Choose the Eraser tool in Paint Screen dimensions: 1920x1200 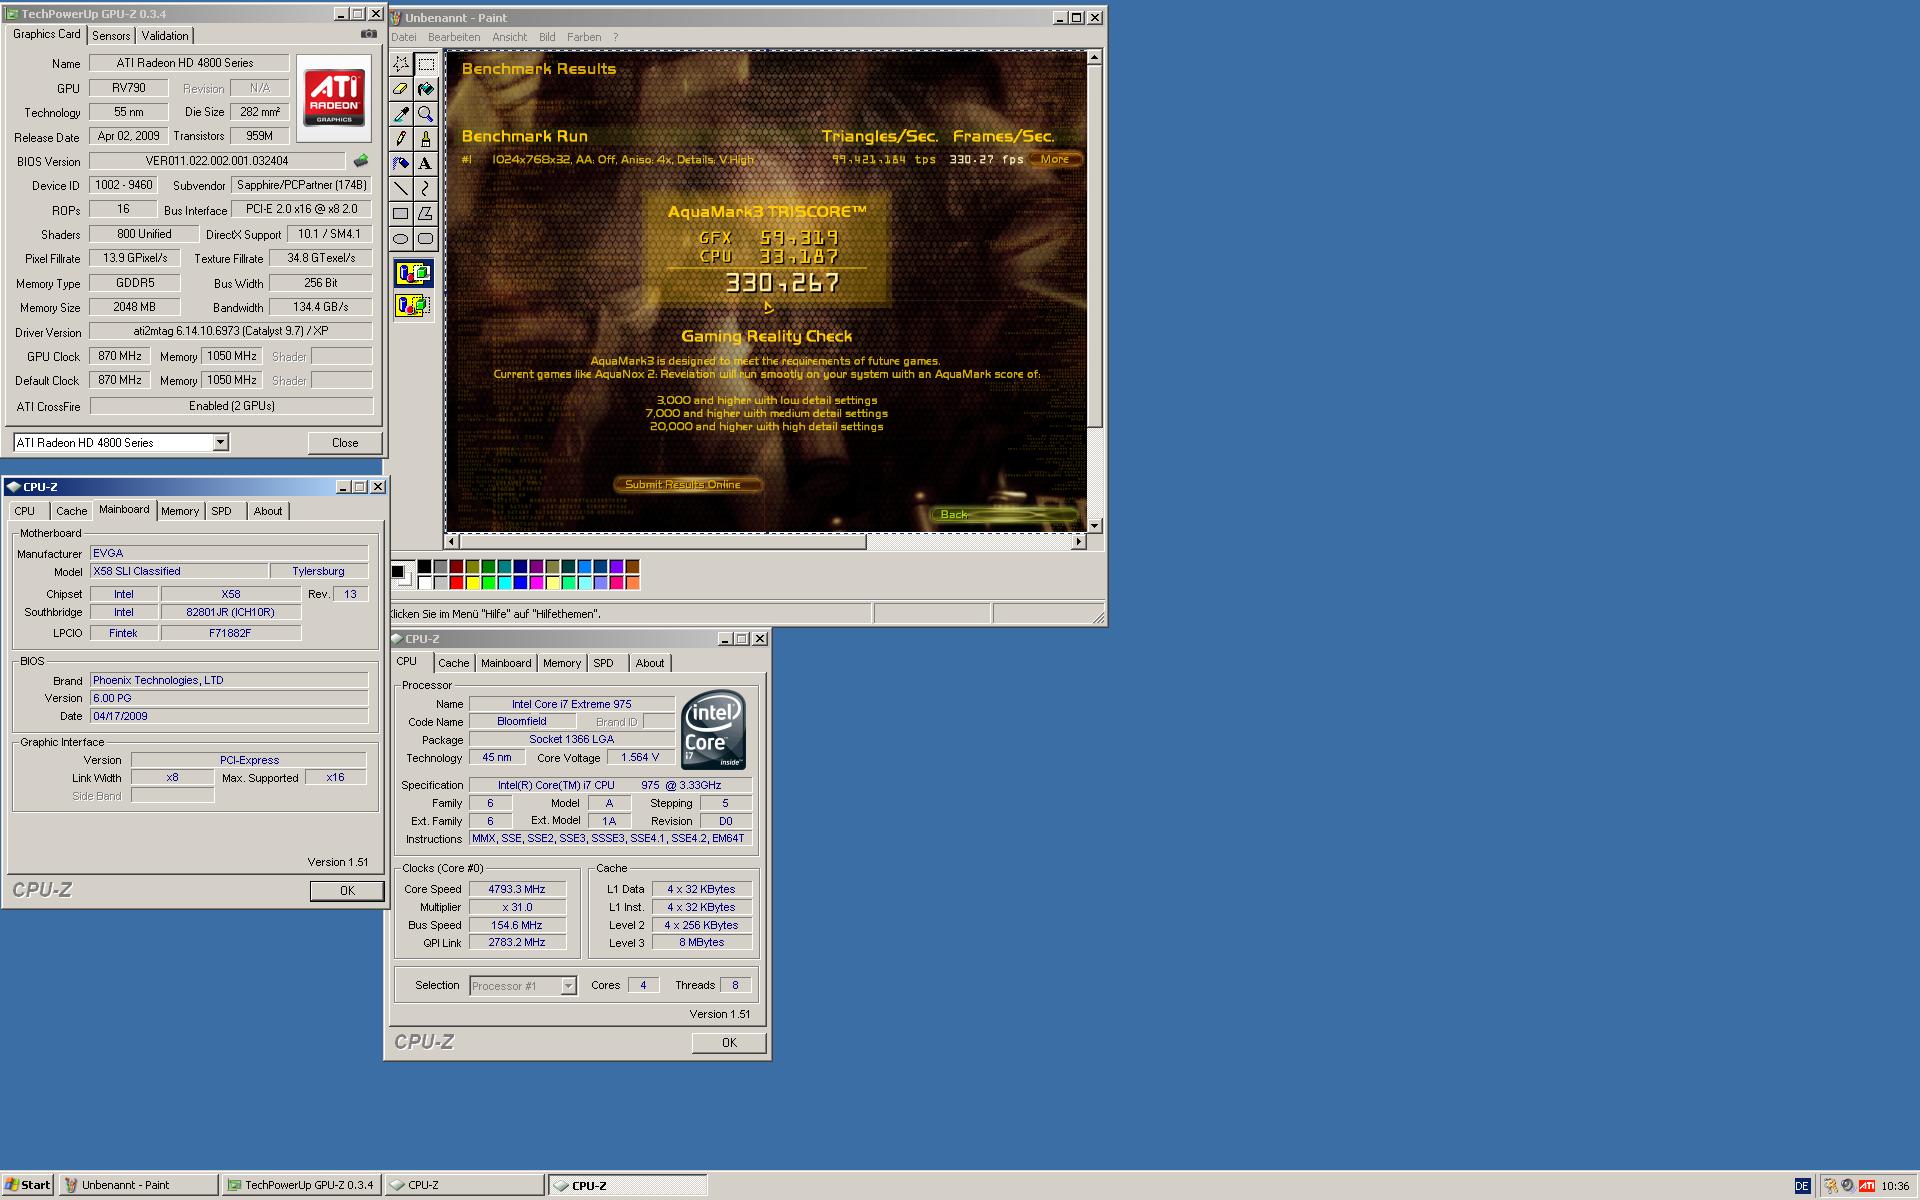(x=401, y=89)
